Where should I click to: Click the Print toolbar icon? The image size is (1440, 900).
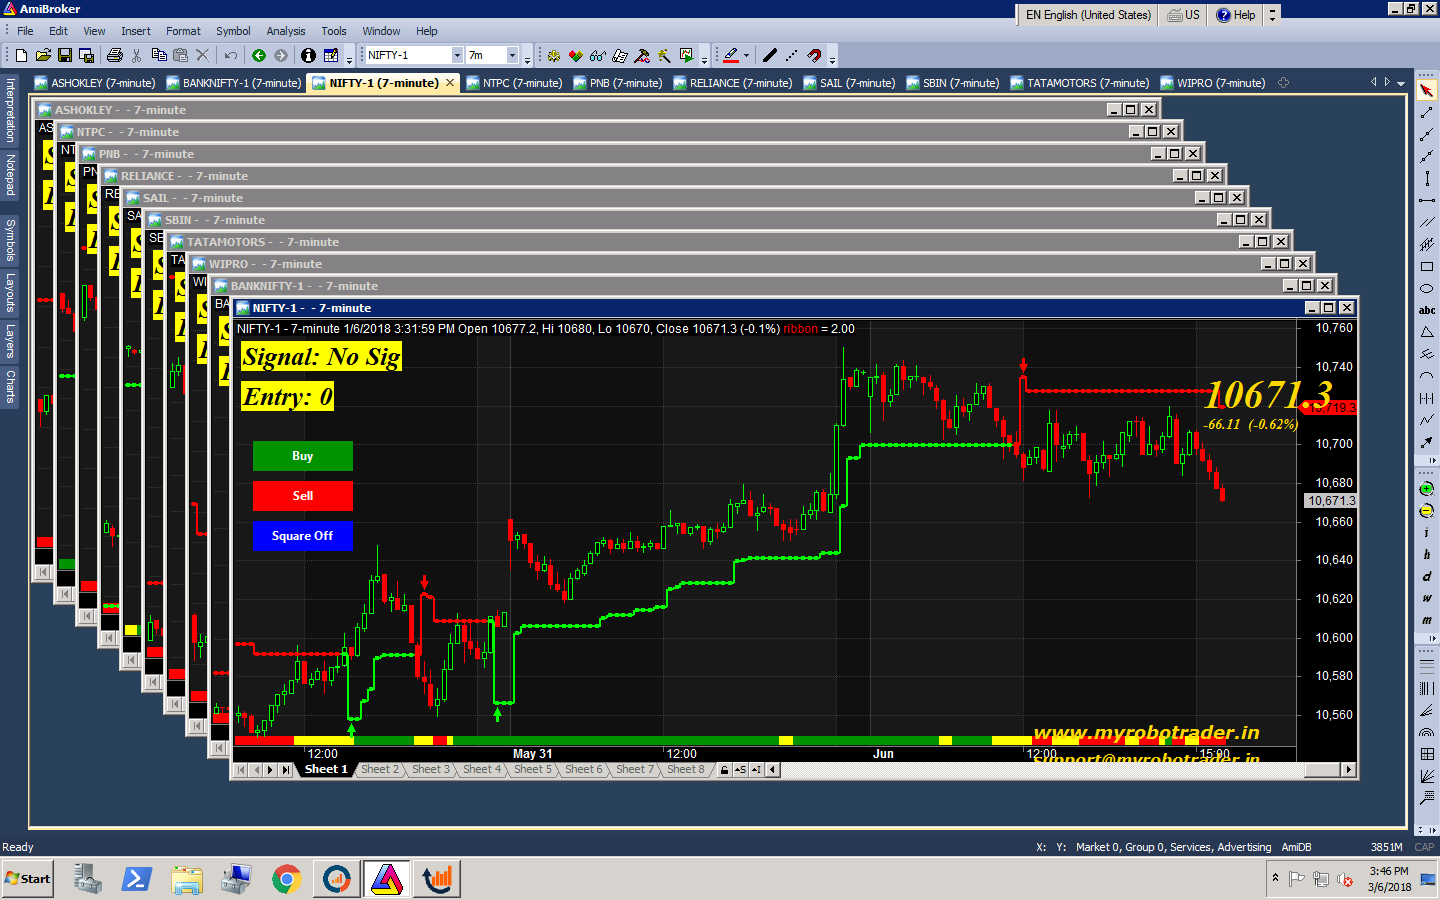point(115,56)
